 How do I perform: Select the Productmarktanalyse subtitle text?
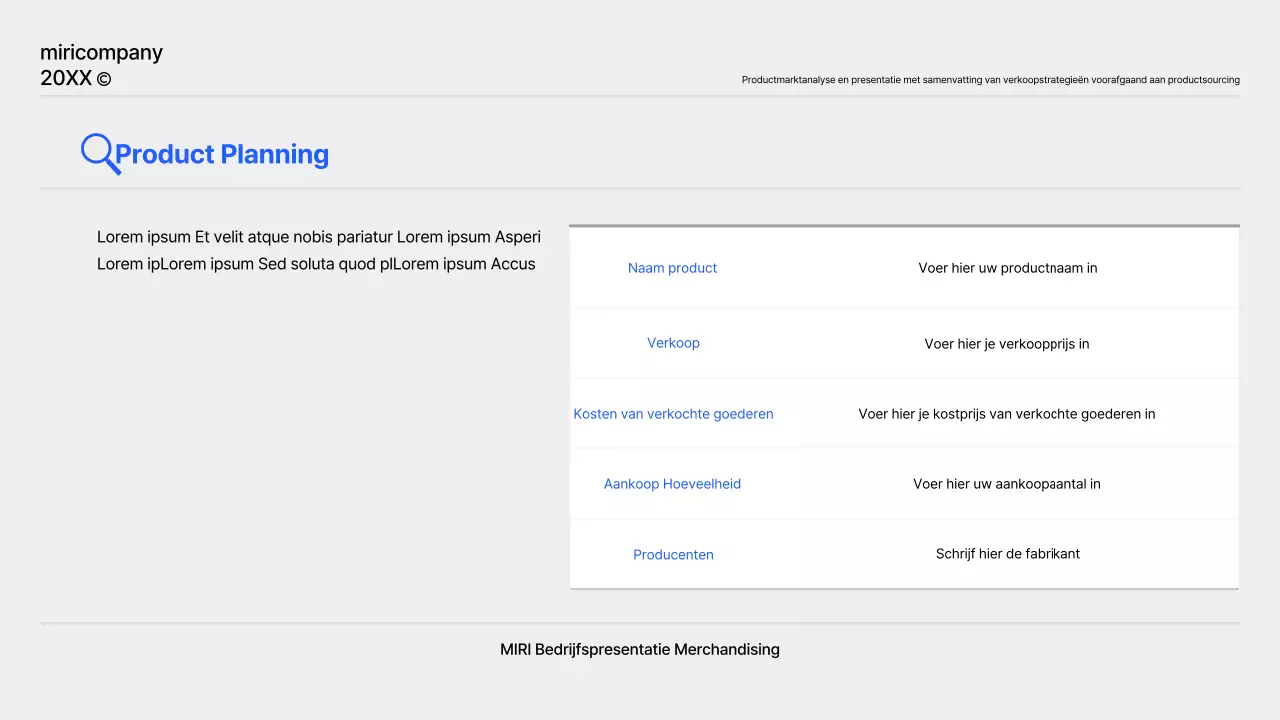(989, 79)
